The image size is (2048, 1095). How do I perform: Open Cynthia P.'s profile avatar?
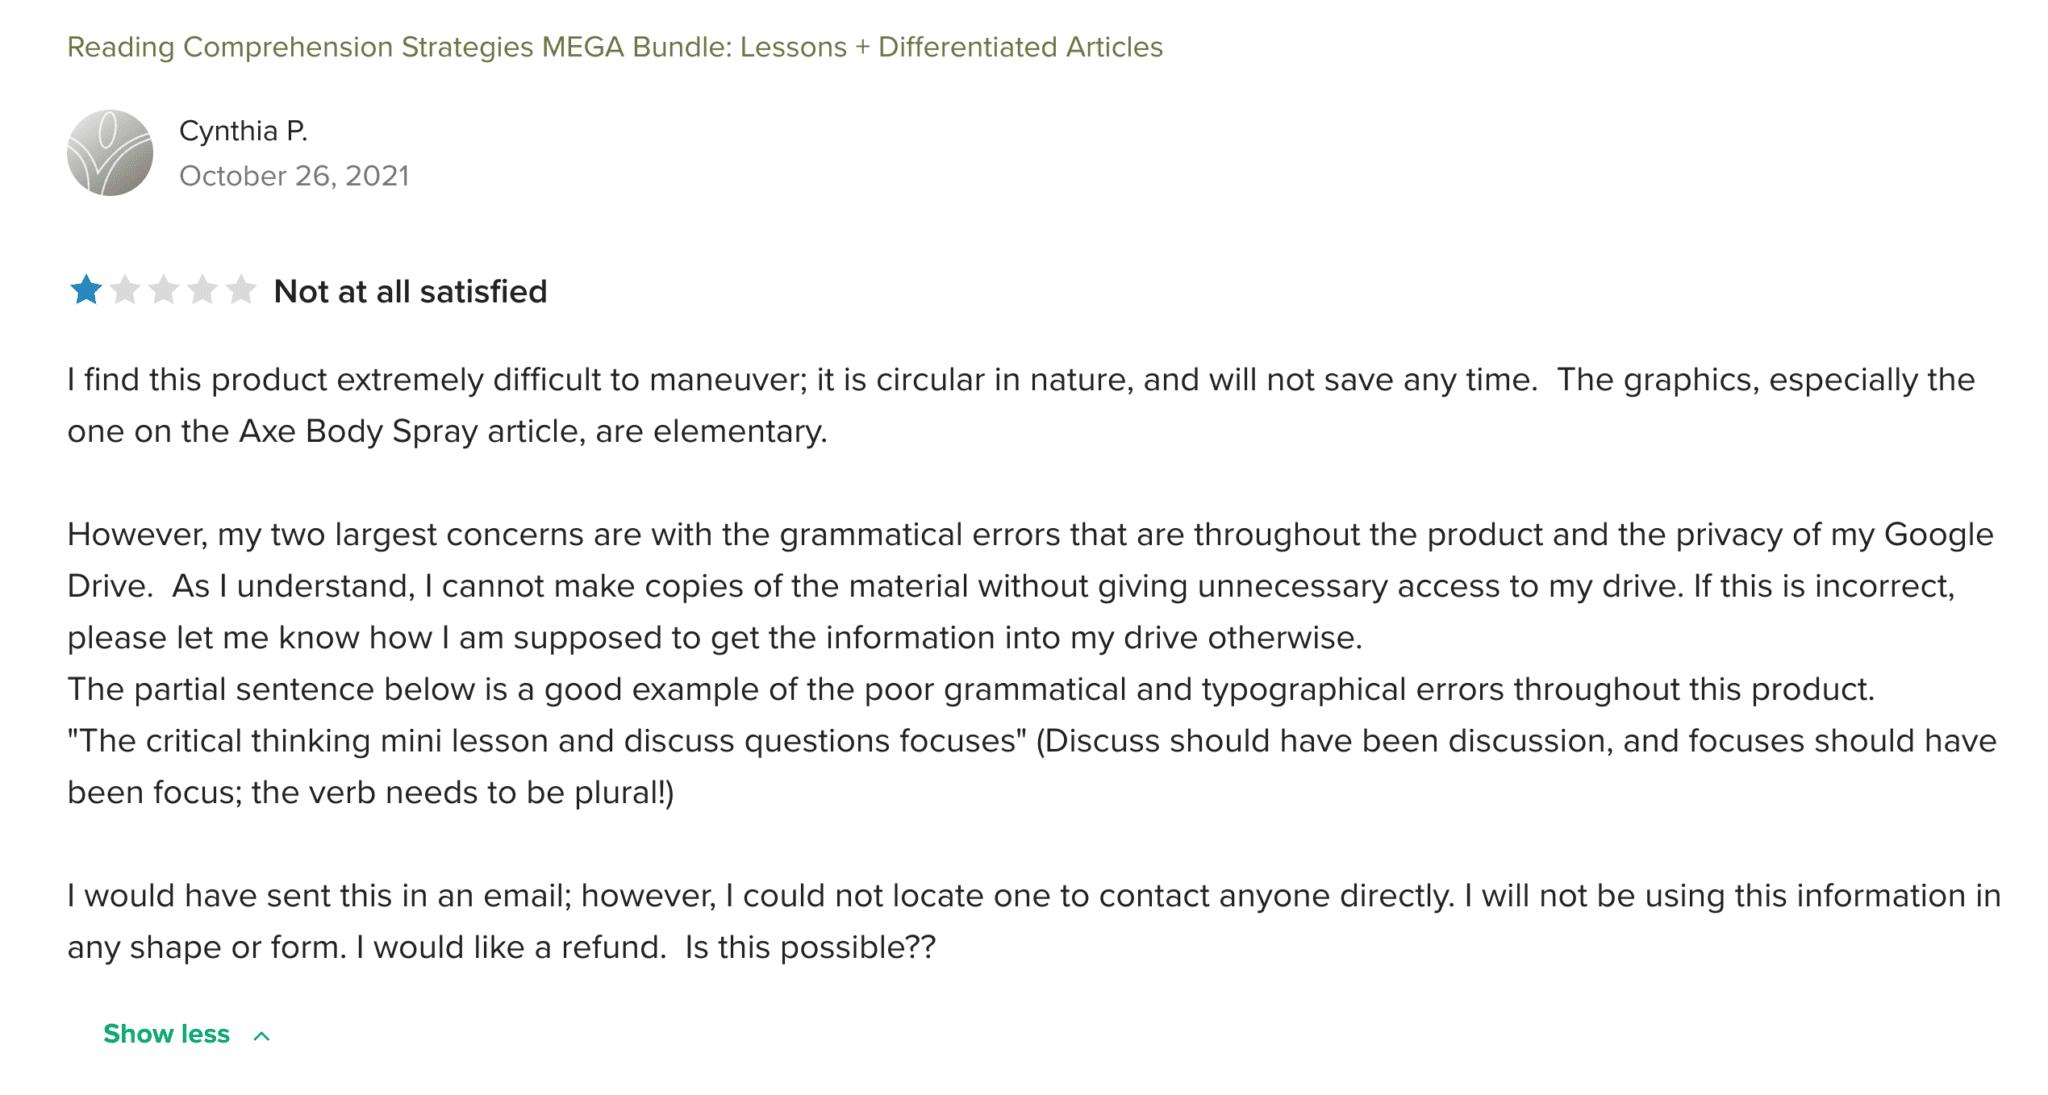tap(110, 152)
